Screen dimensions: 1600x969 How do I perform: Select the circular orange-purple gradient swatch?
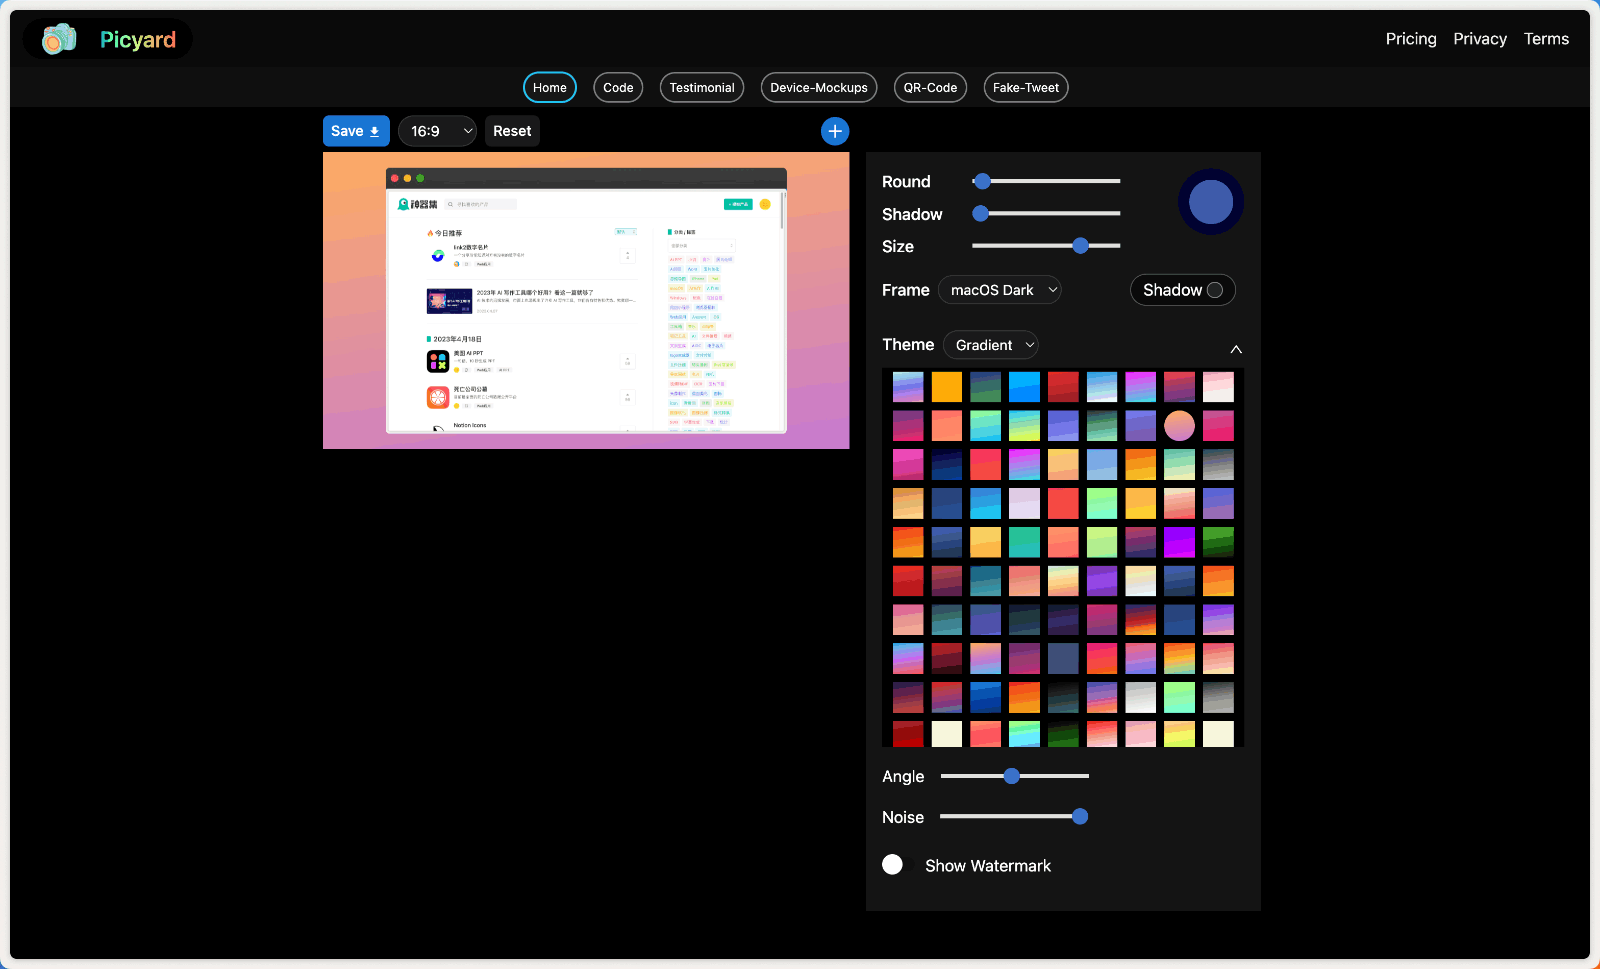point(1179,426)
